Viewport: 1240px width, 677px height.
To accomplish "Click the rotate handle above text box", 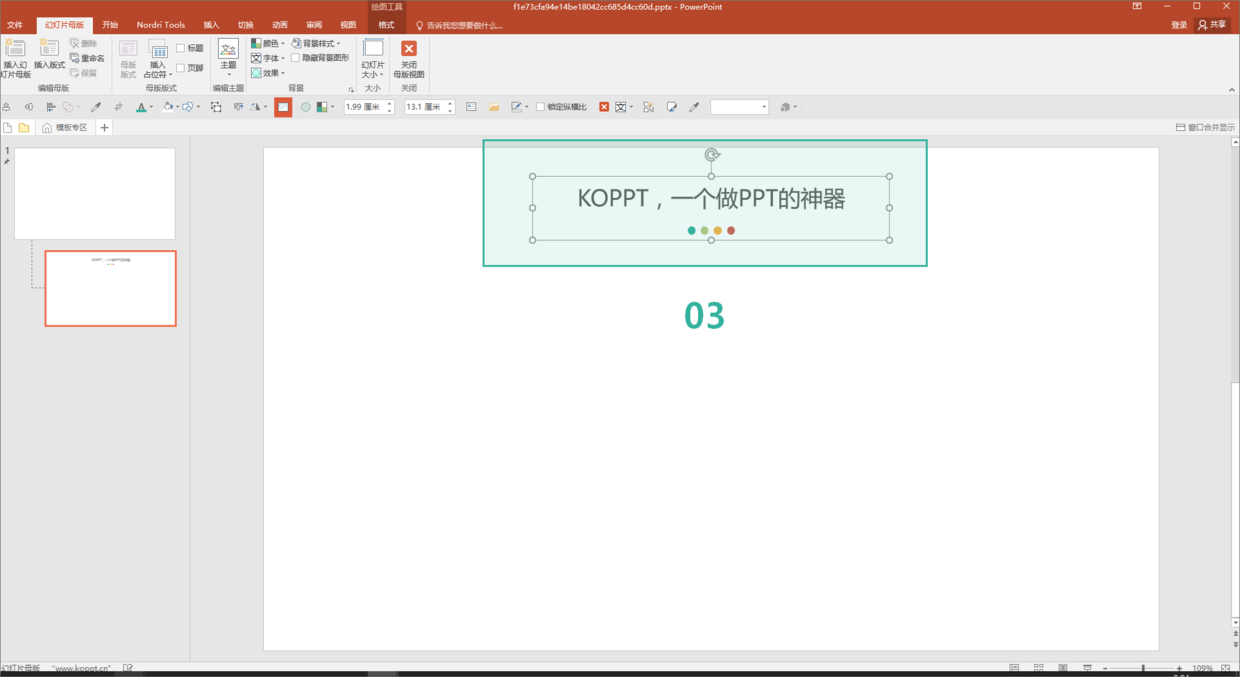I will tap(711, 154).
